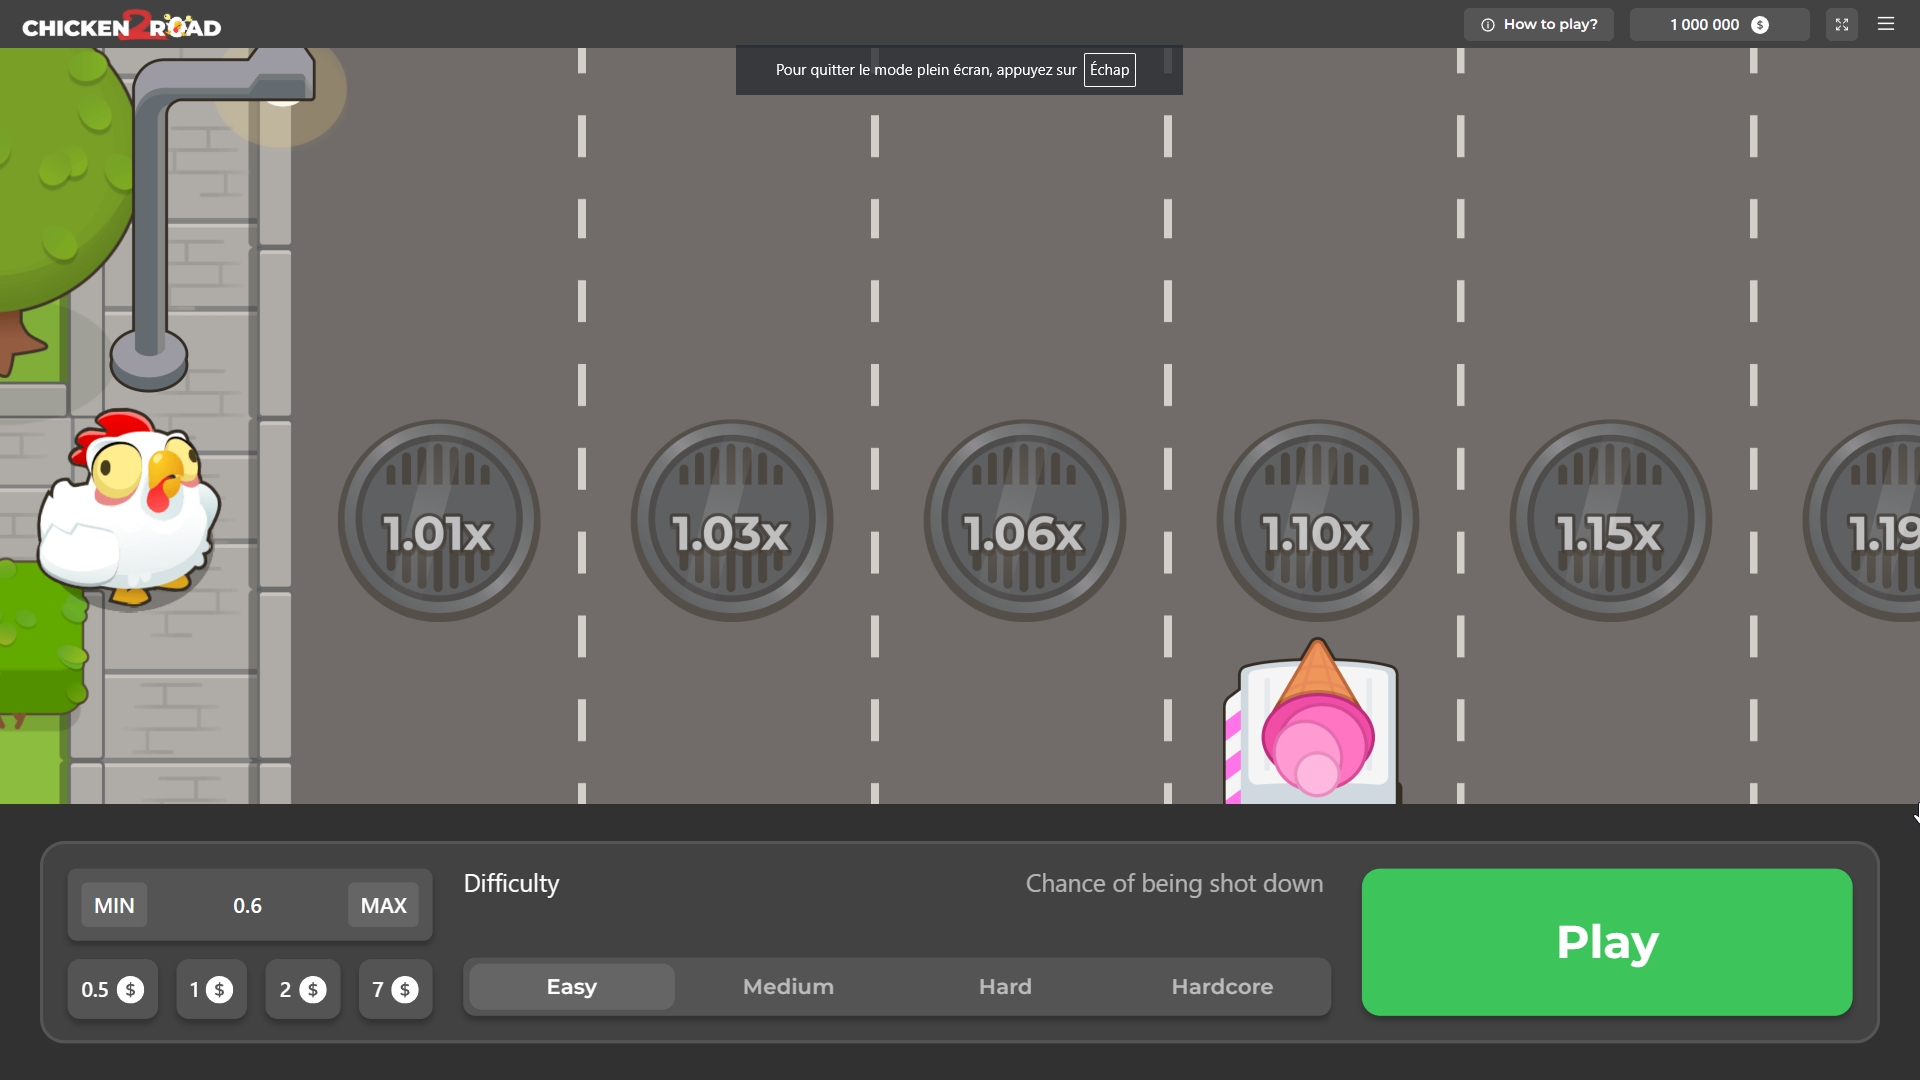Image resolution: width=1920 pixels, height=1080 pixels.
Task: Click the dollar coin next to balance
Action: pyautogui.click(x=1760, y=25)
